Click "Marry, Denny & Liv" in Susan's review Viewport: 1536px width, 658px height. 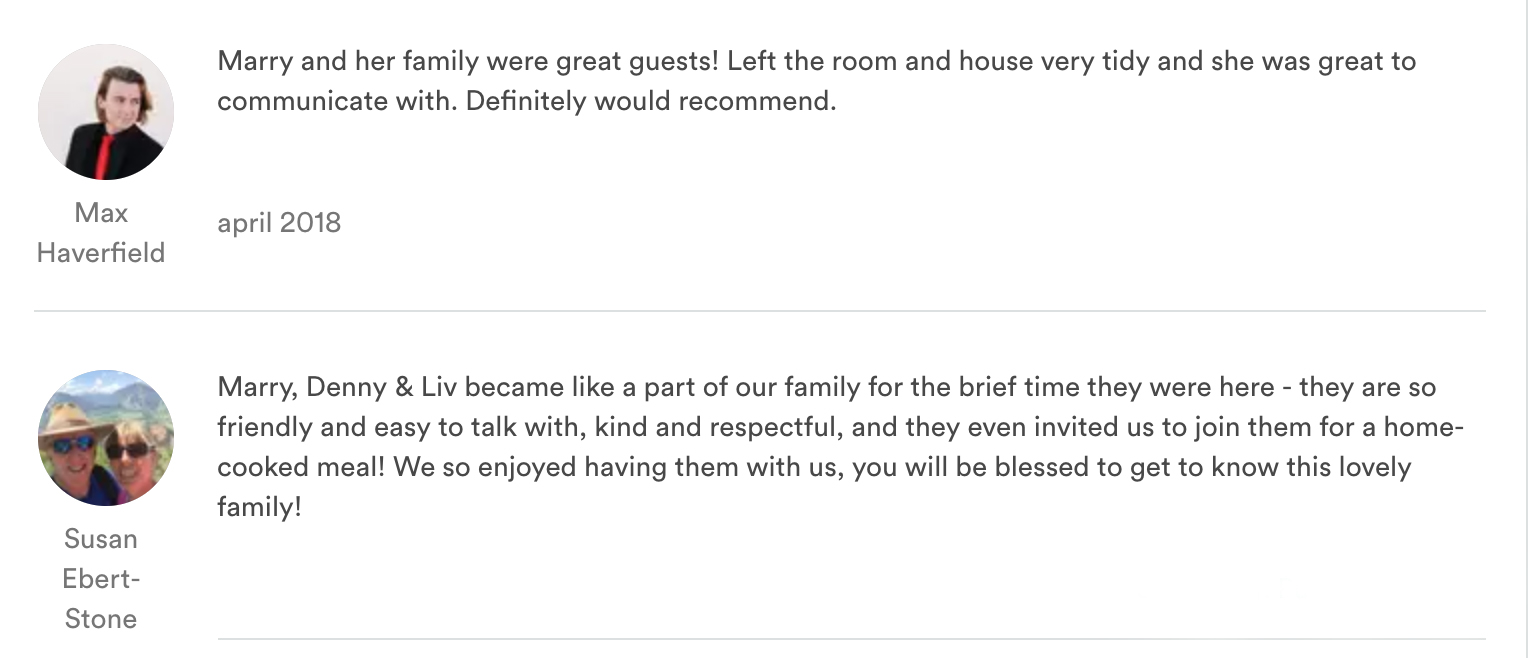pyautogui.click(x=337, y=387)
